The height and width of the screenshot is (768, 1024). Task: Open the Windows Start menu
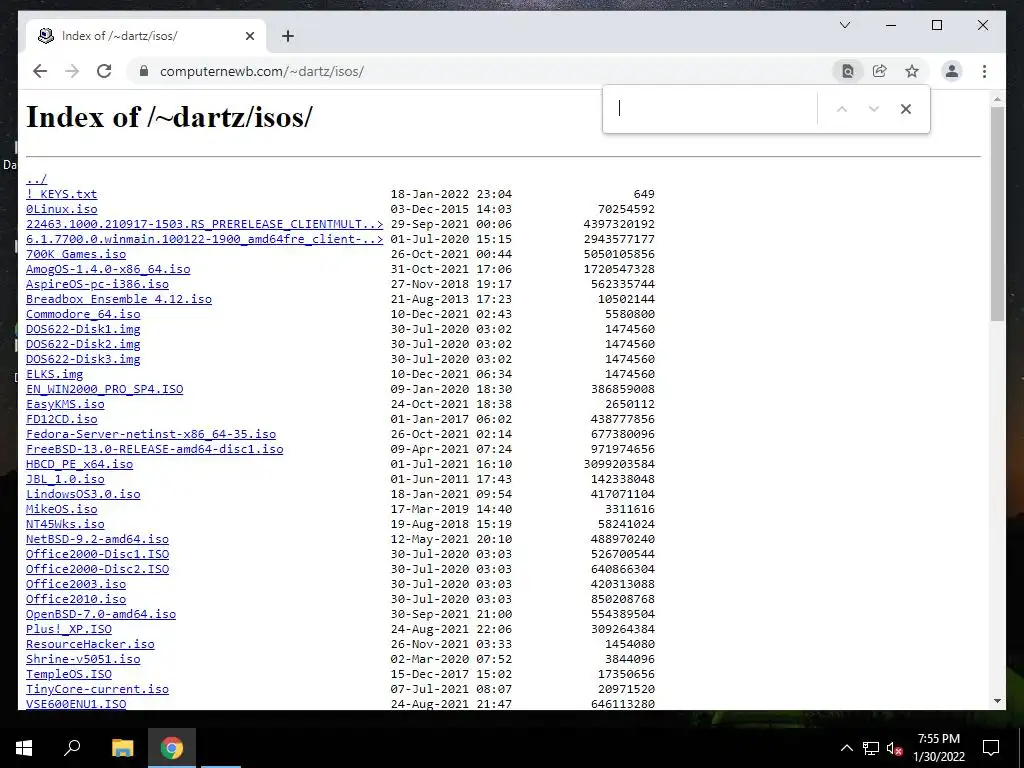pos(24,748)
